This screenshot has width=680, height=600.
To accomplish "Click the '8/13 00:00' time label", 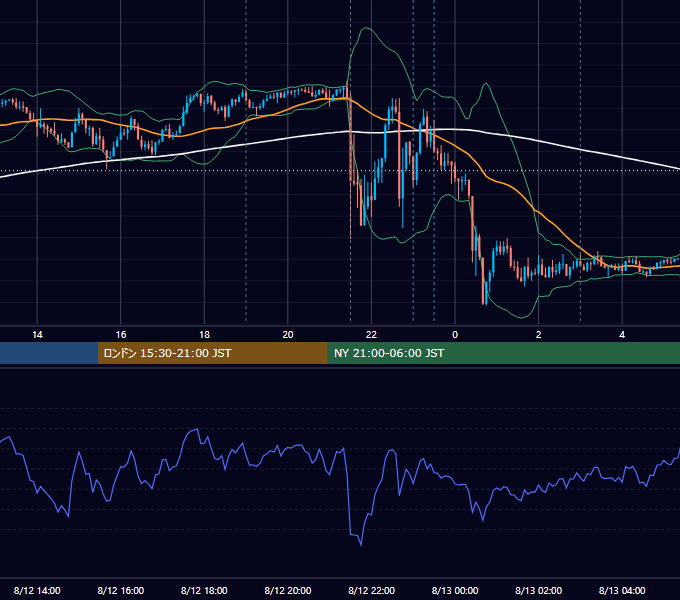I will coord(455,590).
